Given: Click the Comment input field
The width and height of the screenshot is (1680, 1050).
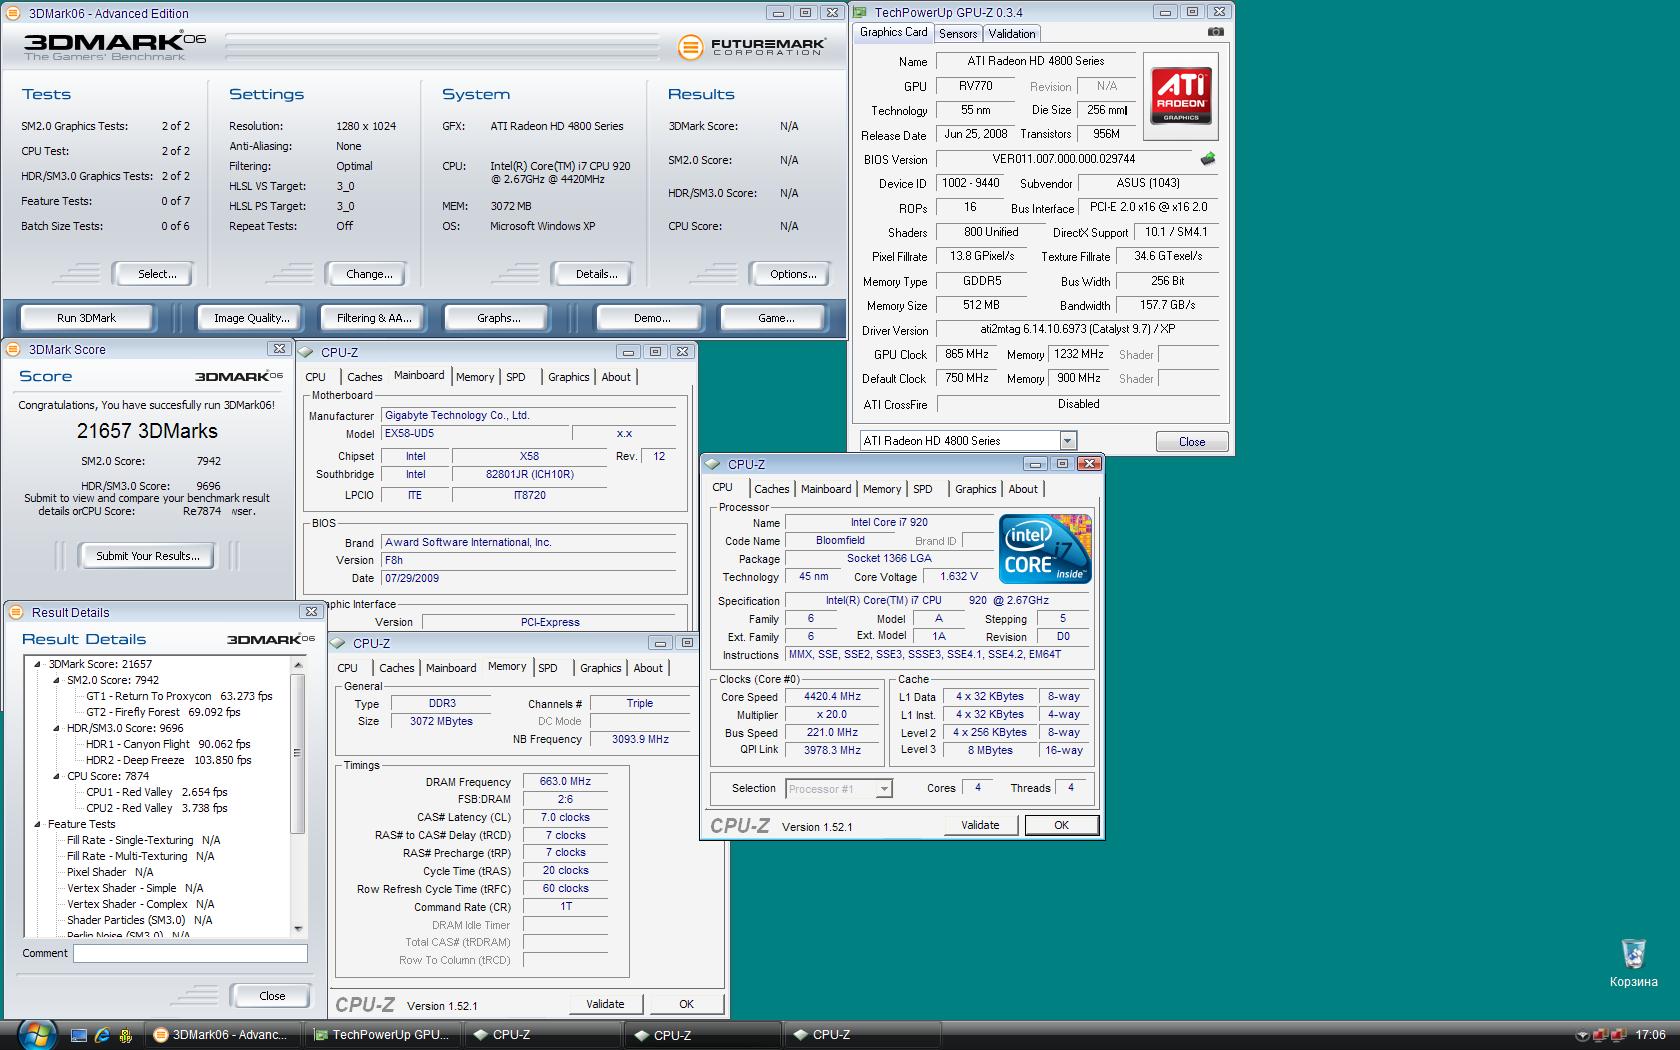Looking at the screenshot, I should point(190,954).
